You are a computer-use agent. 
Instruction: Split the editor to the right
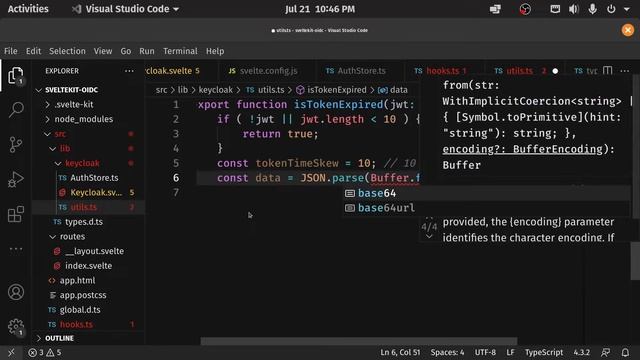(608, 71)
